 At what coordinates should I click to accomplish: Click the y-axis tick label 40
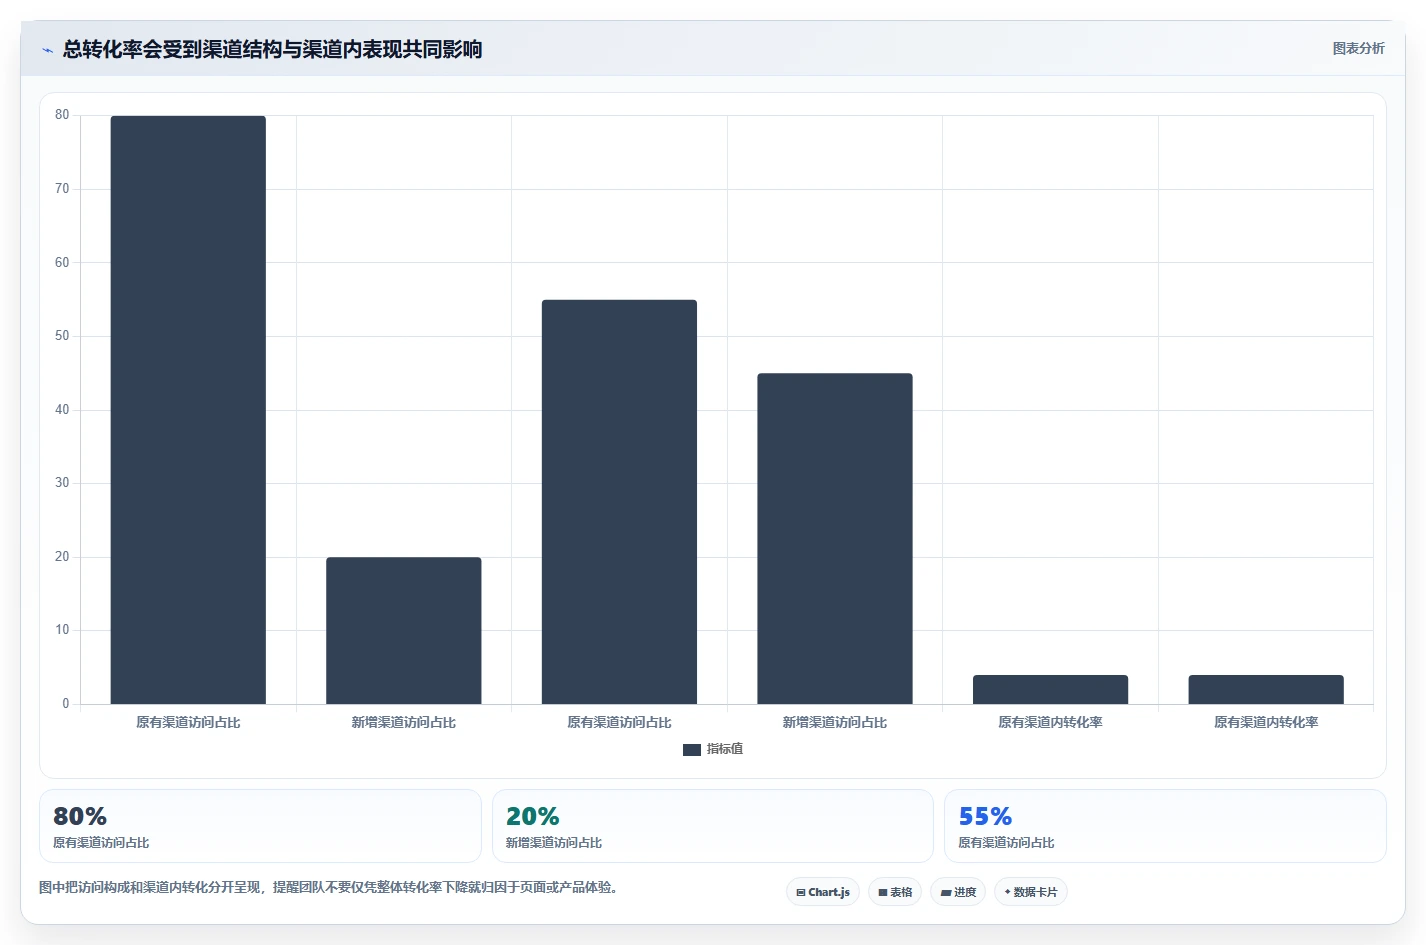[62, 410]
